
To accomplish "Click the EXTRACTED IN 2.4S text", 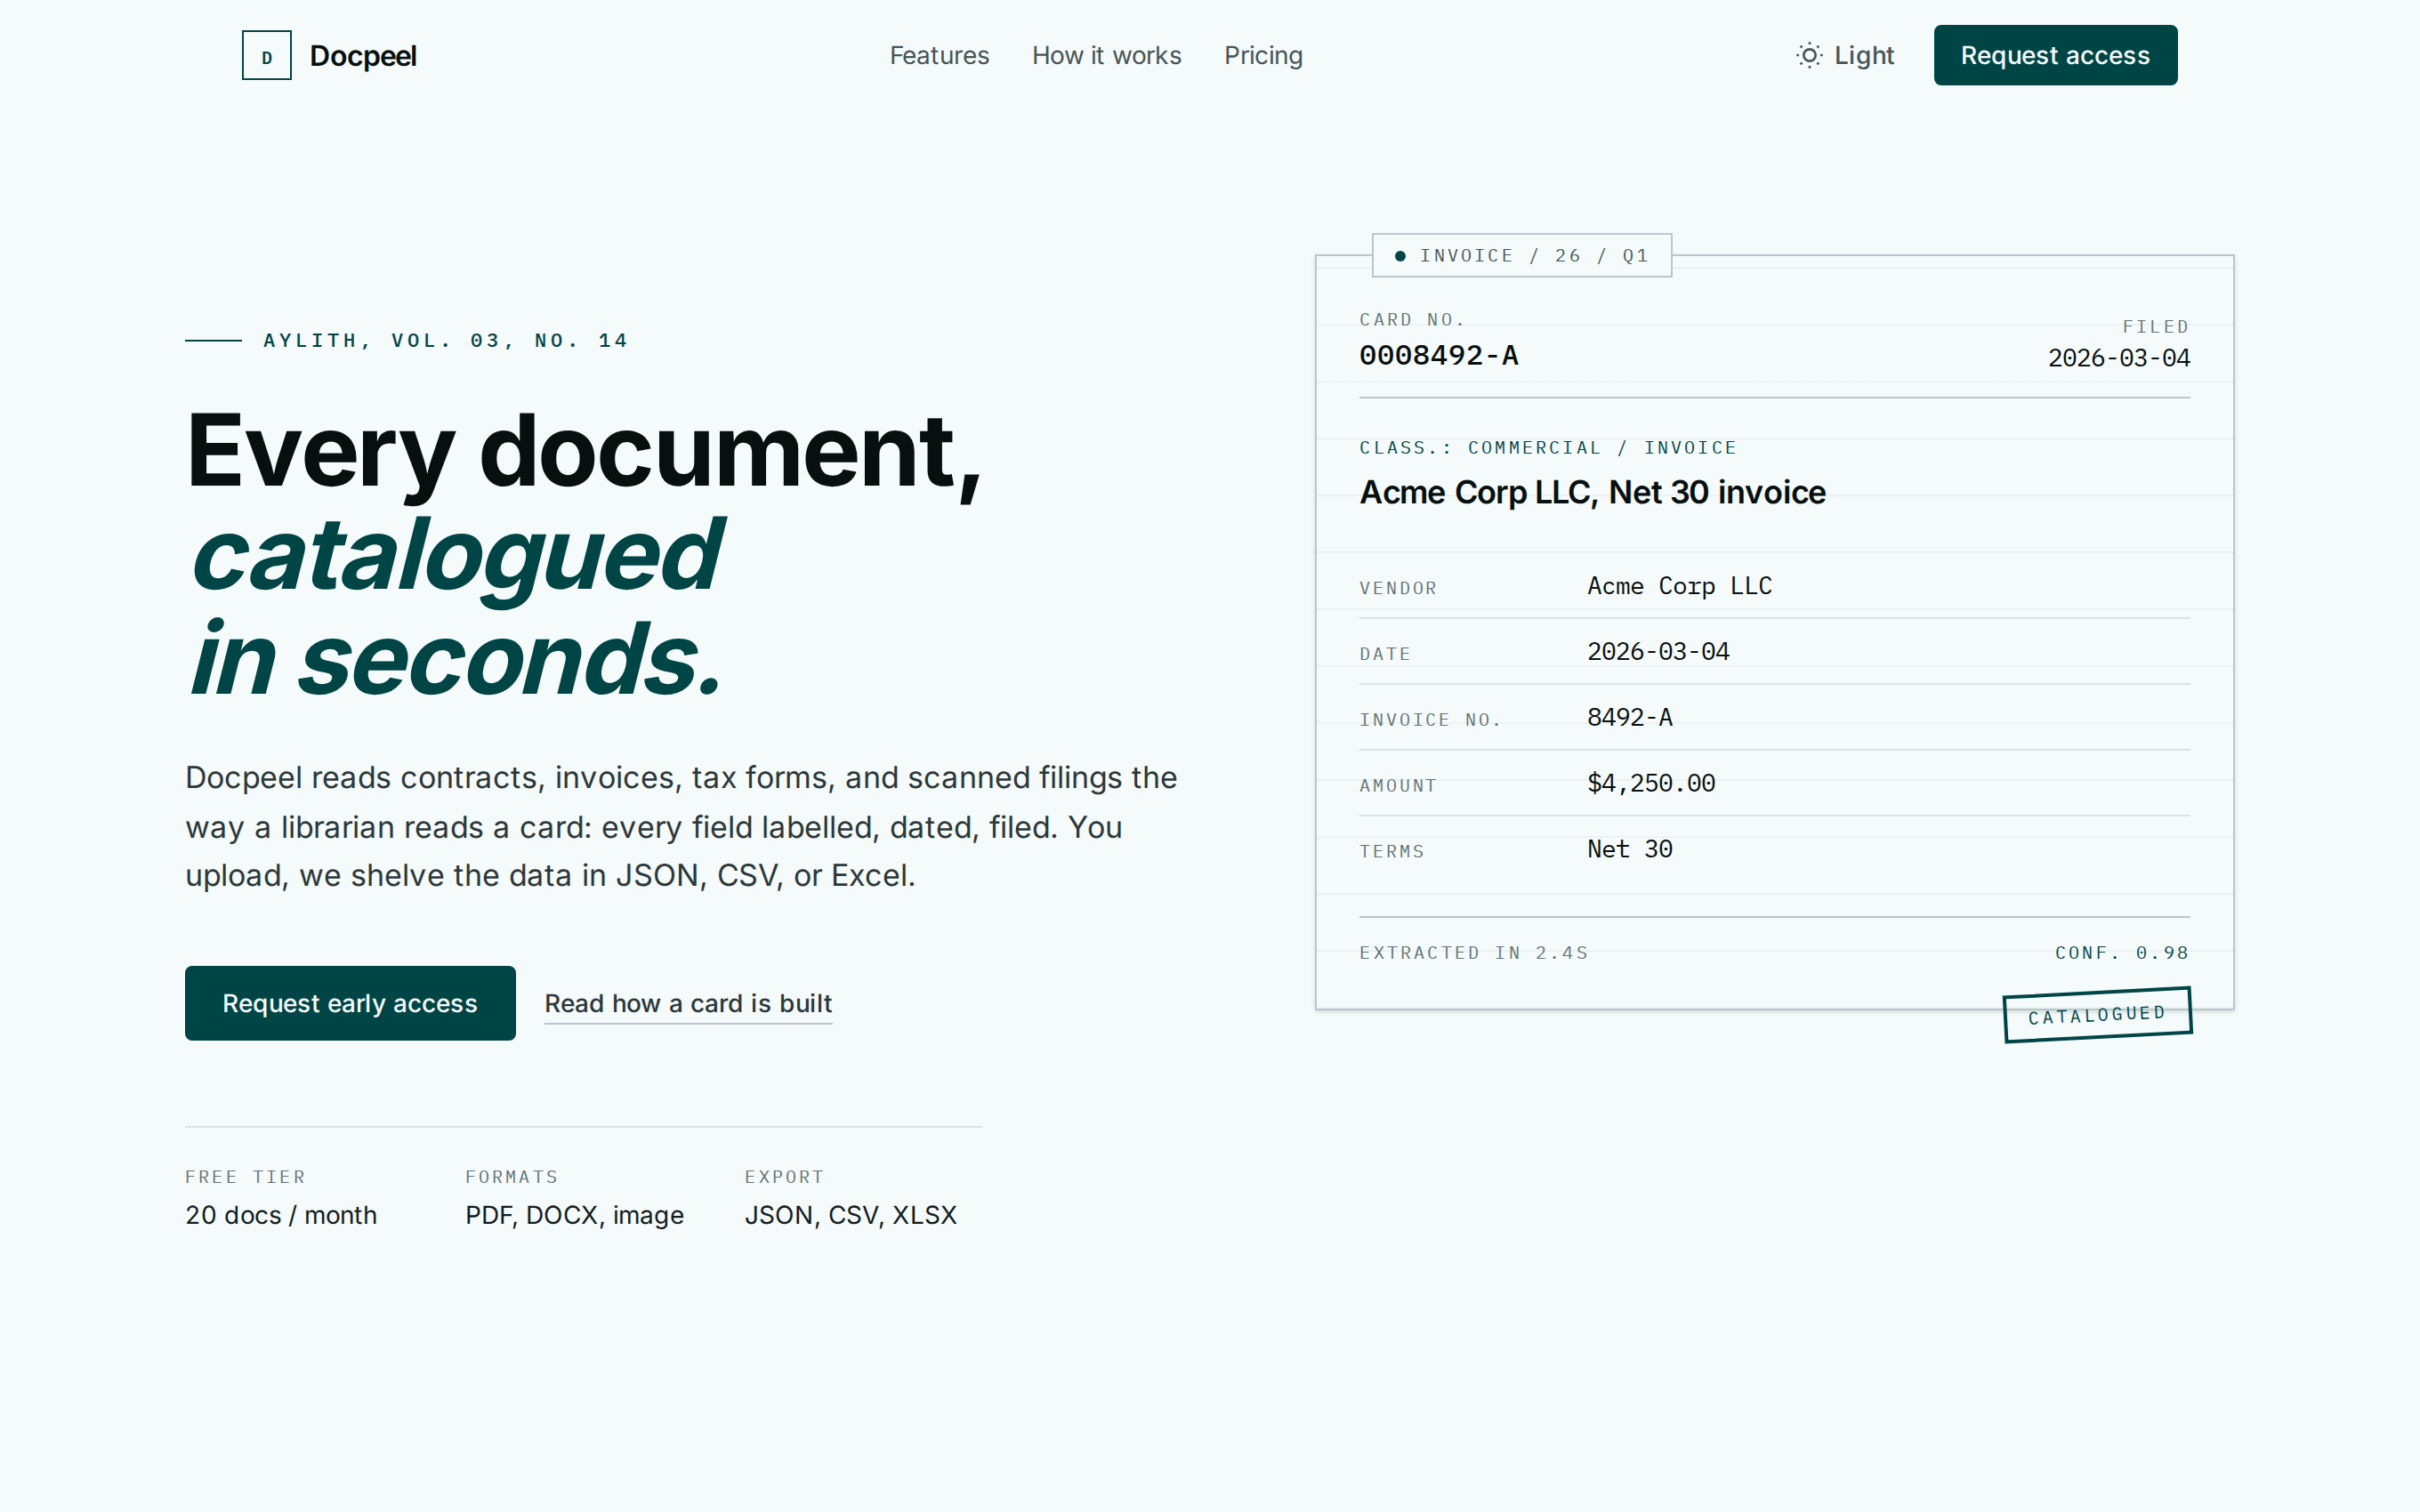I will click(1473, 953).
